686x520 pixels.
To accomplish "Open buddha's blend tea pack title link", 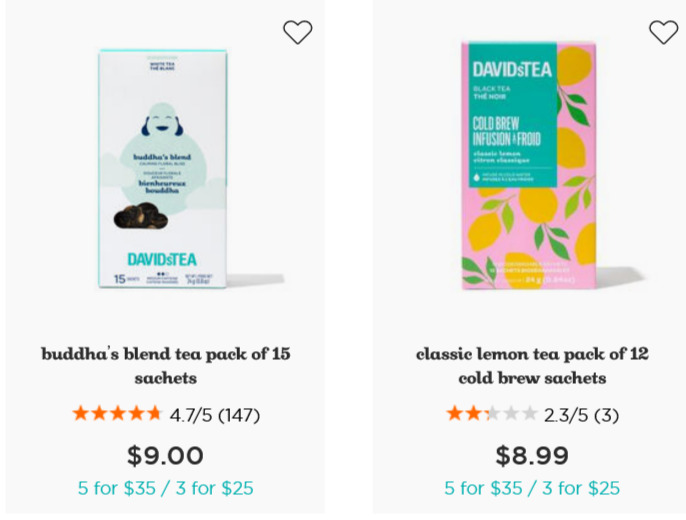I will (x=166, y=366).
